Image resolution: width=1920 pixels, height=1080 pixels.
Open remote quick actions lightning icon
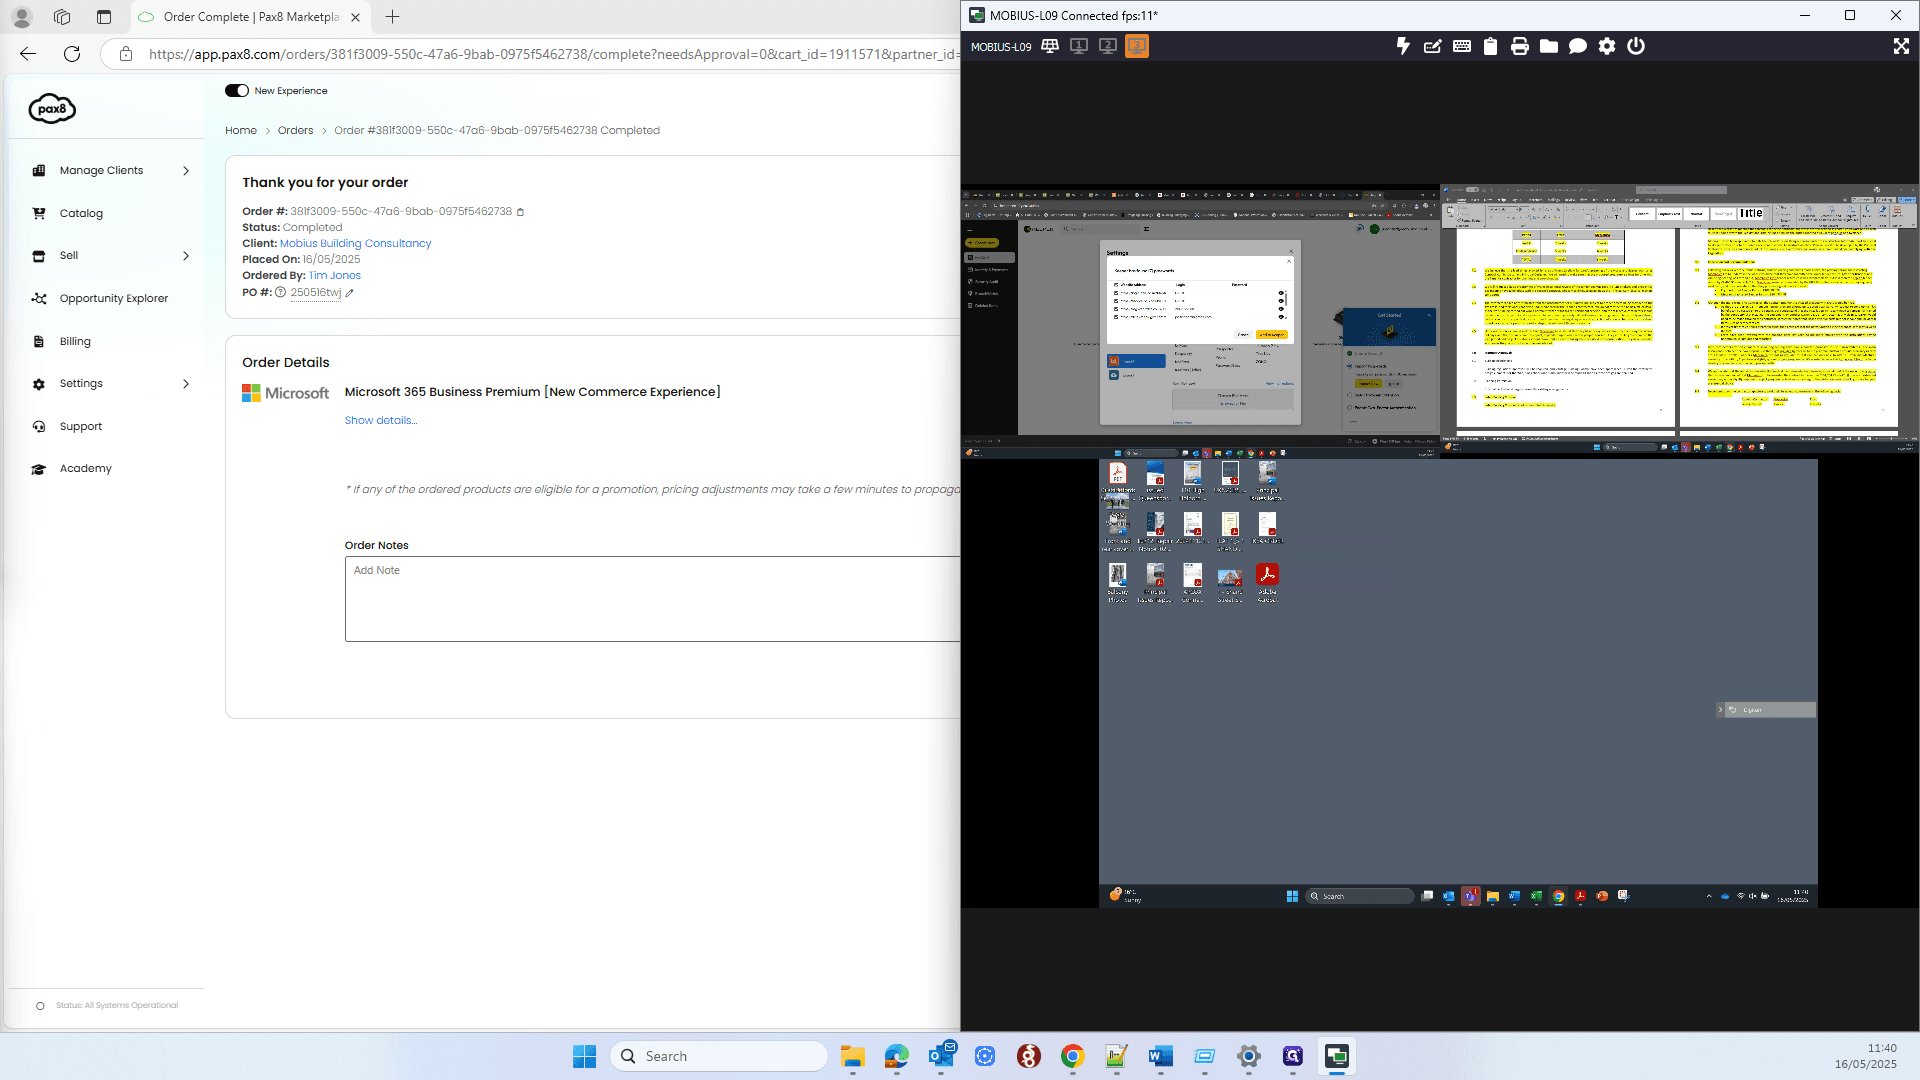point(1403,46)
